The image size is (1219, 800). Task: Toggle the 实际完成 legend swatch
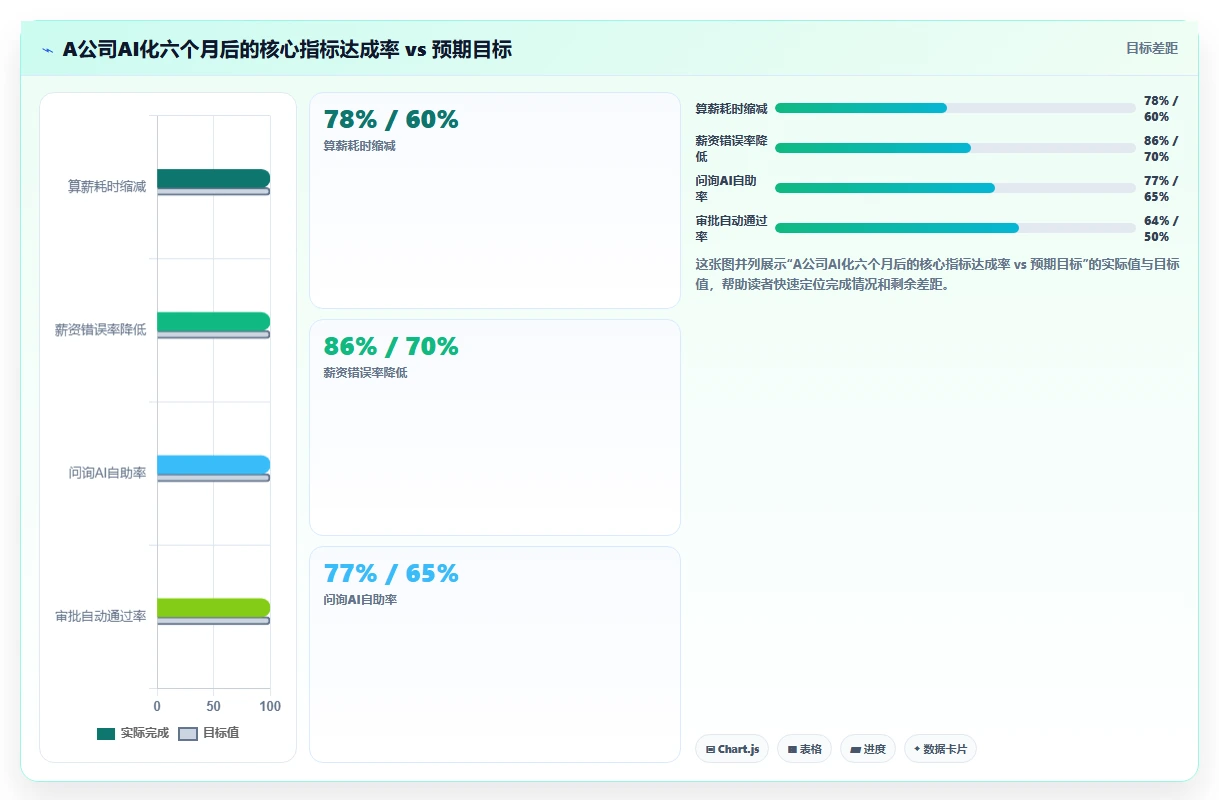pos(106,734)
